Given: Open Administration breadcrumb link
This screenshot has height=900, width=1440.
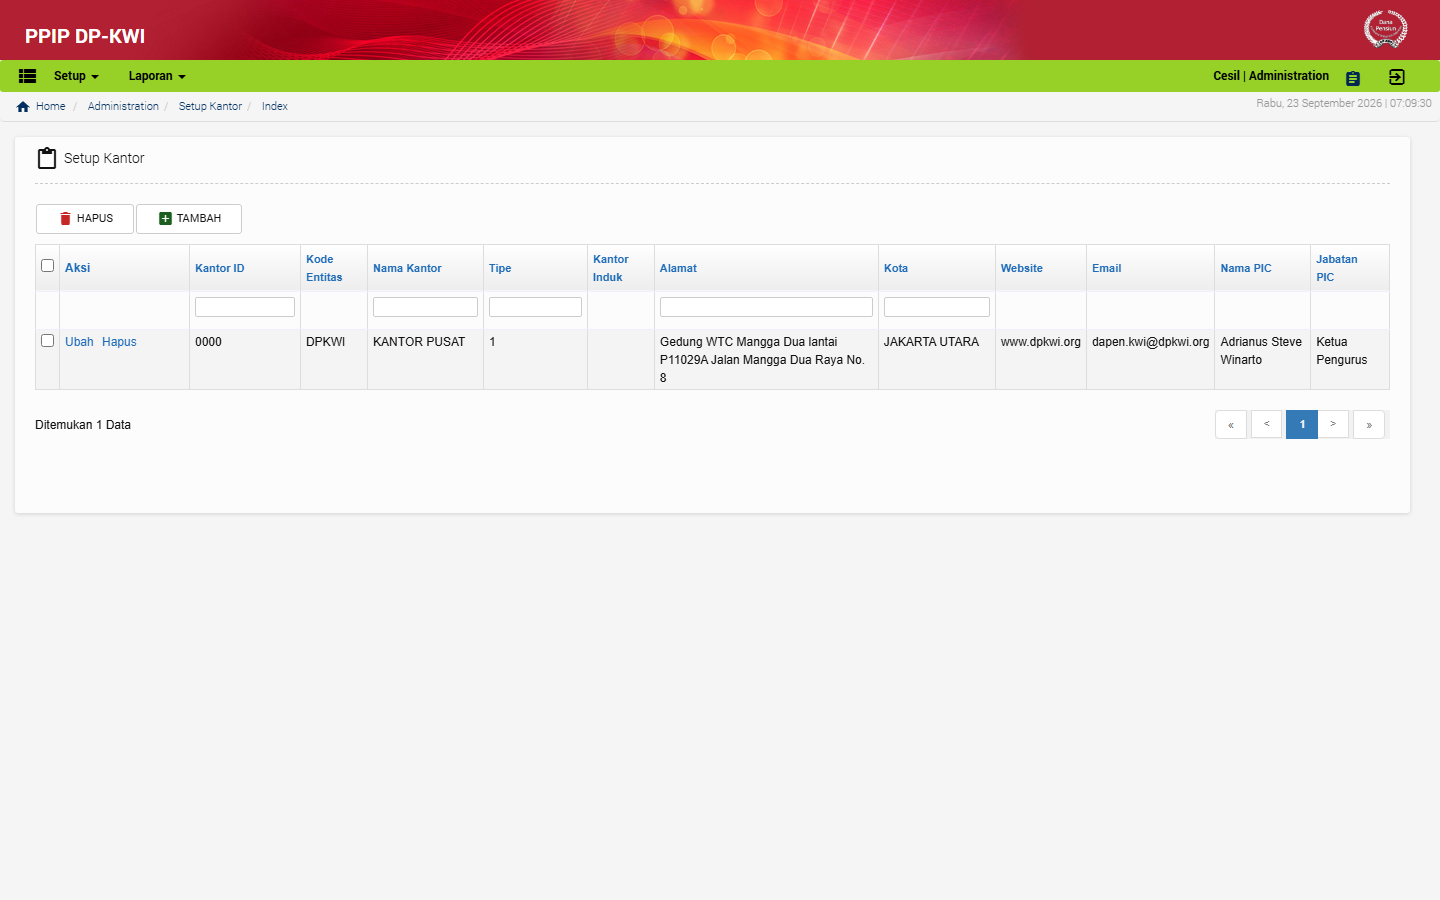Looking at the screenshot, I should [x=123, y=106].
